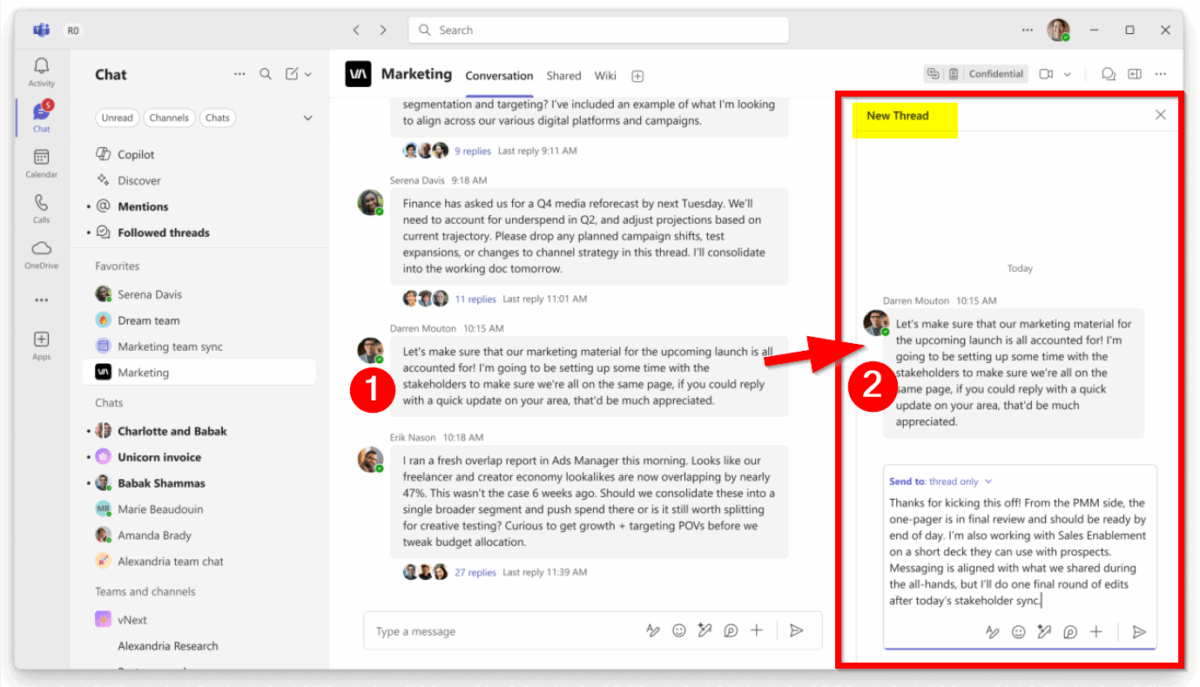Click the search icon in Chat header
Image resolution: width=1200 pixels, height=687 pixels.
point(265,74)
